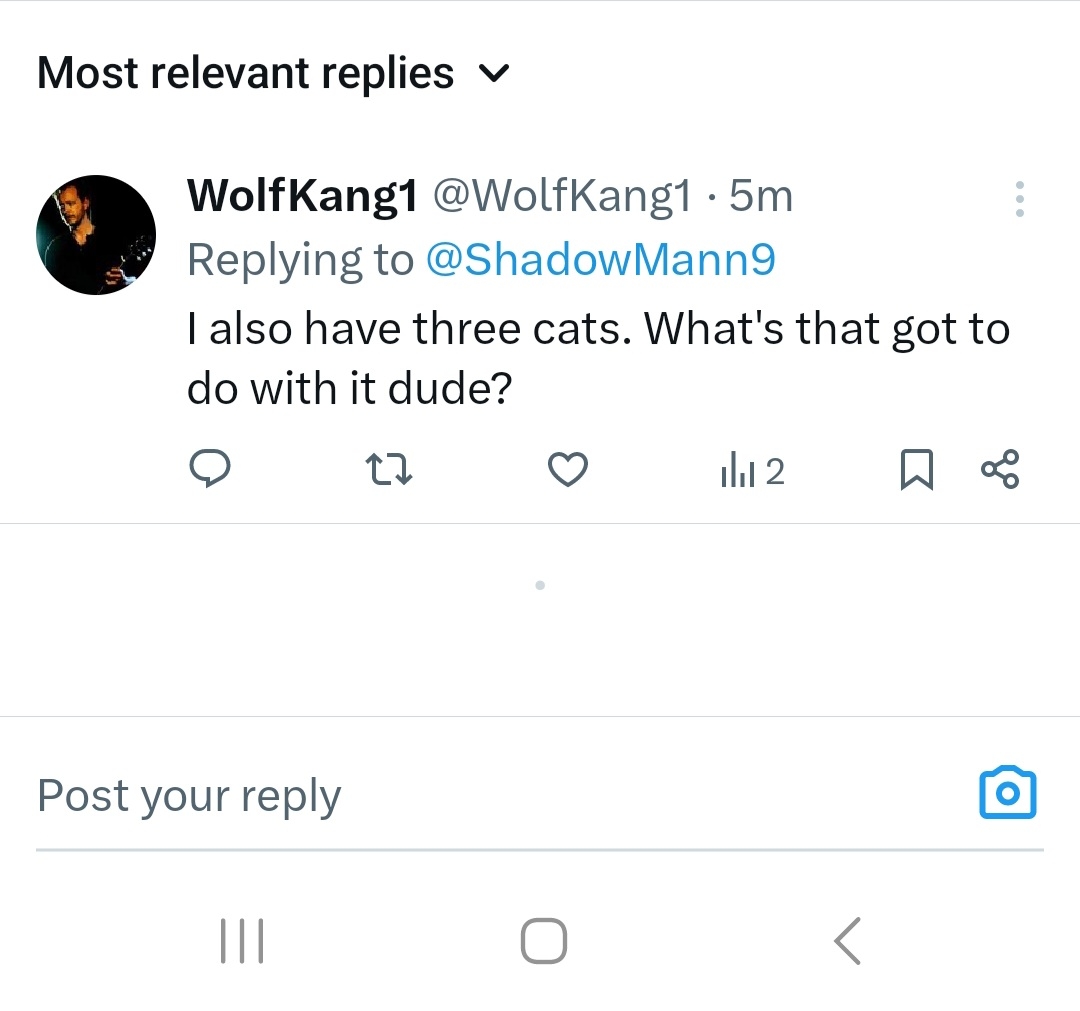Open WolfKang1's profile picture
This screenshot has width=1080, height=1011.
96,235
